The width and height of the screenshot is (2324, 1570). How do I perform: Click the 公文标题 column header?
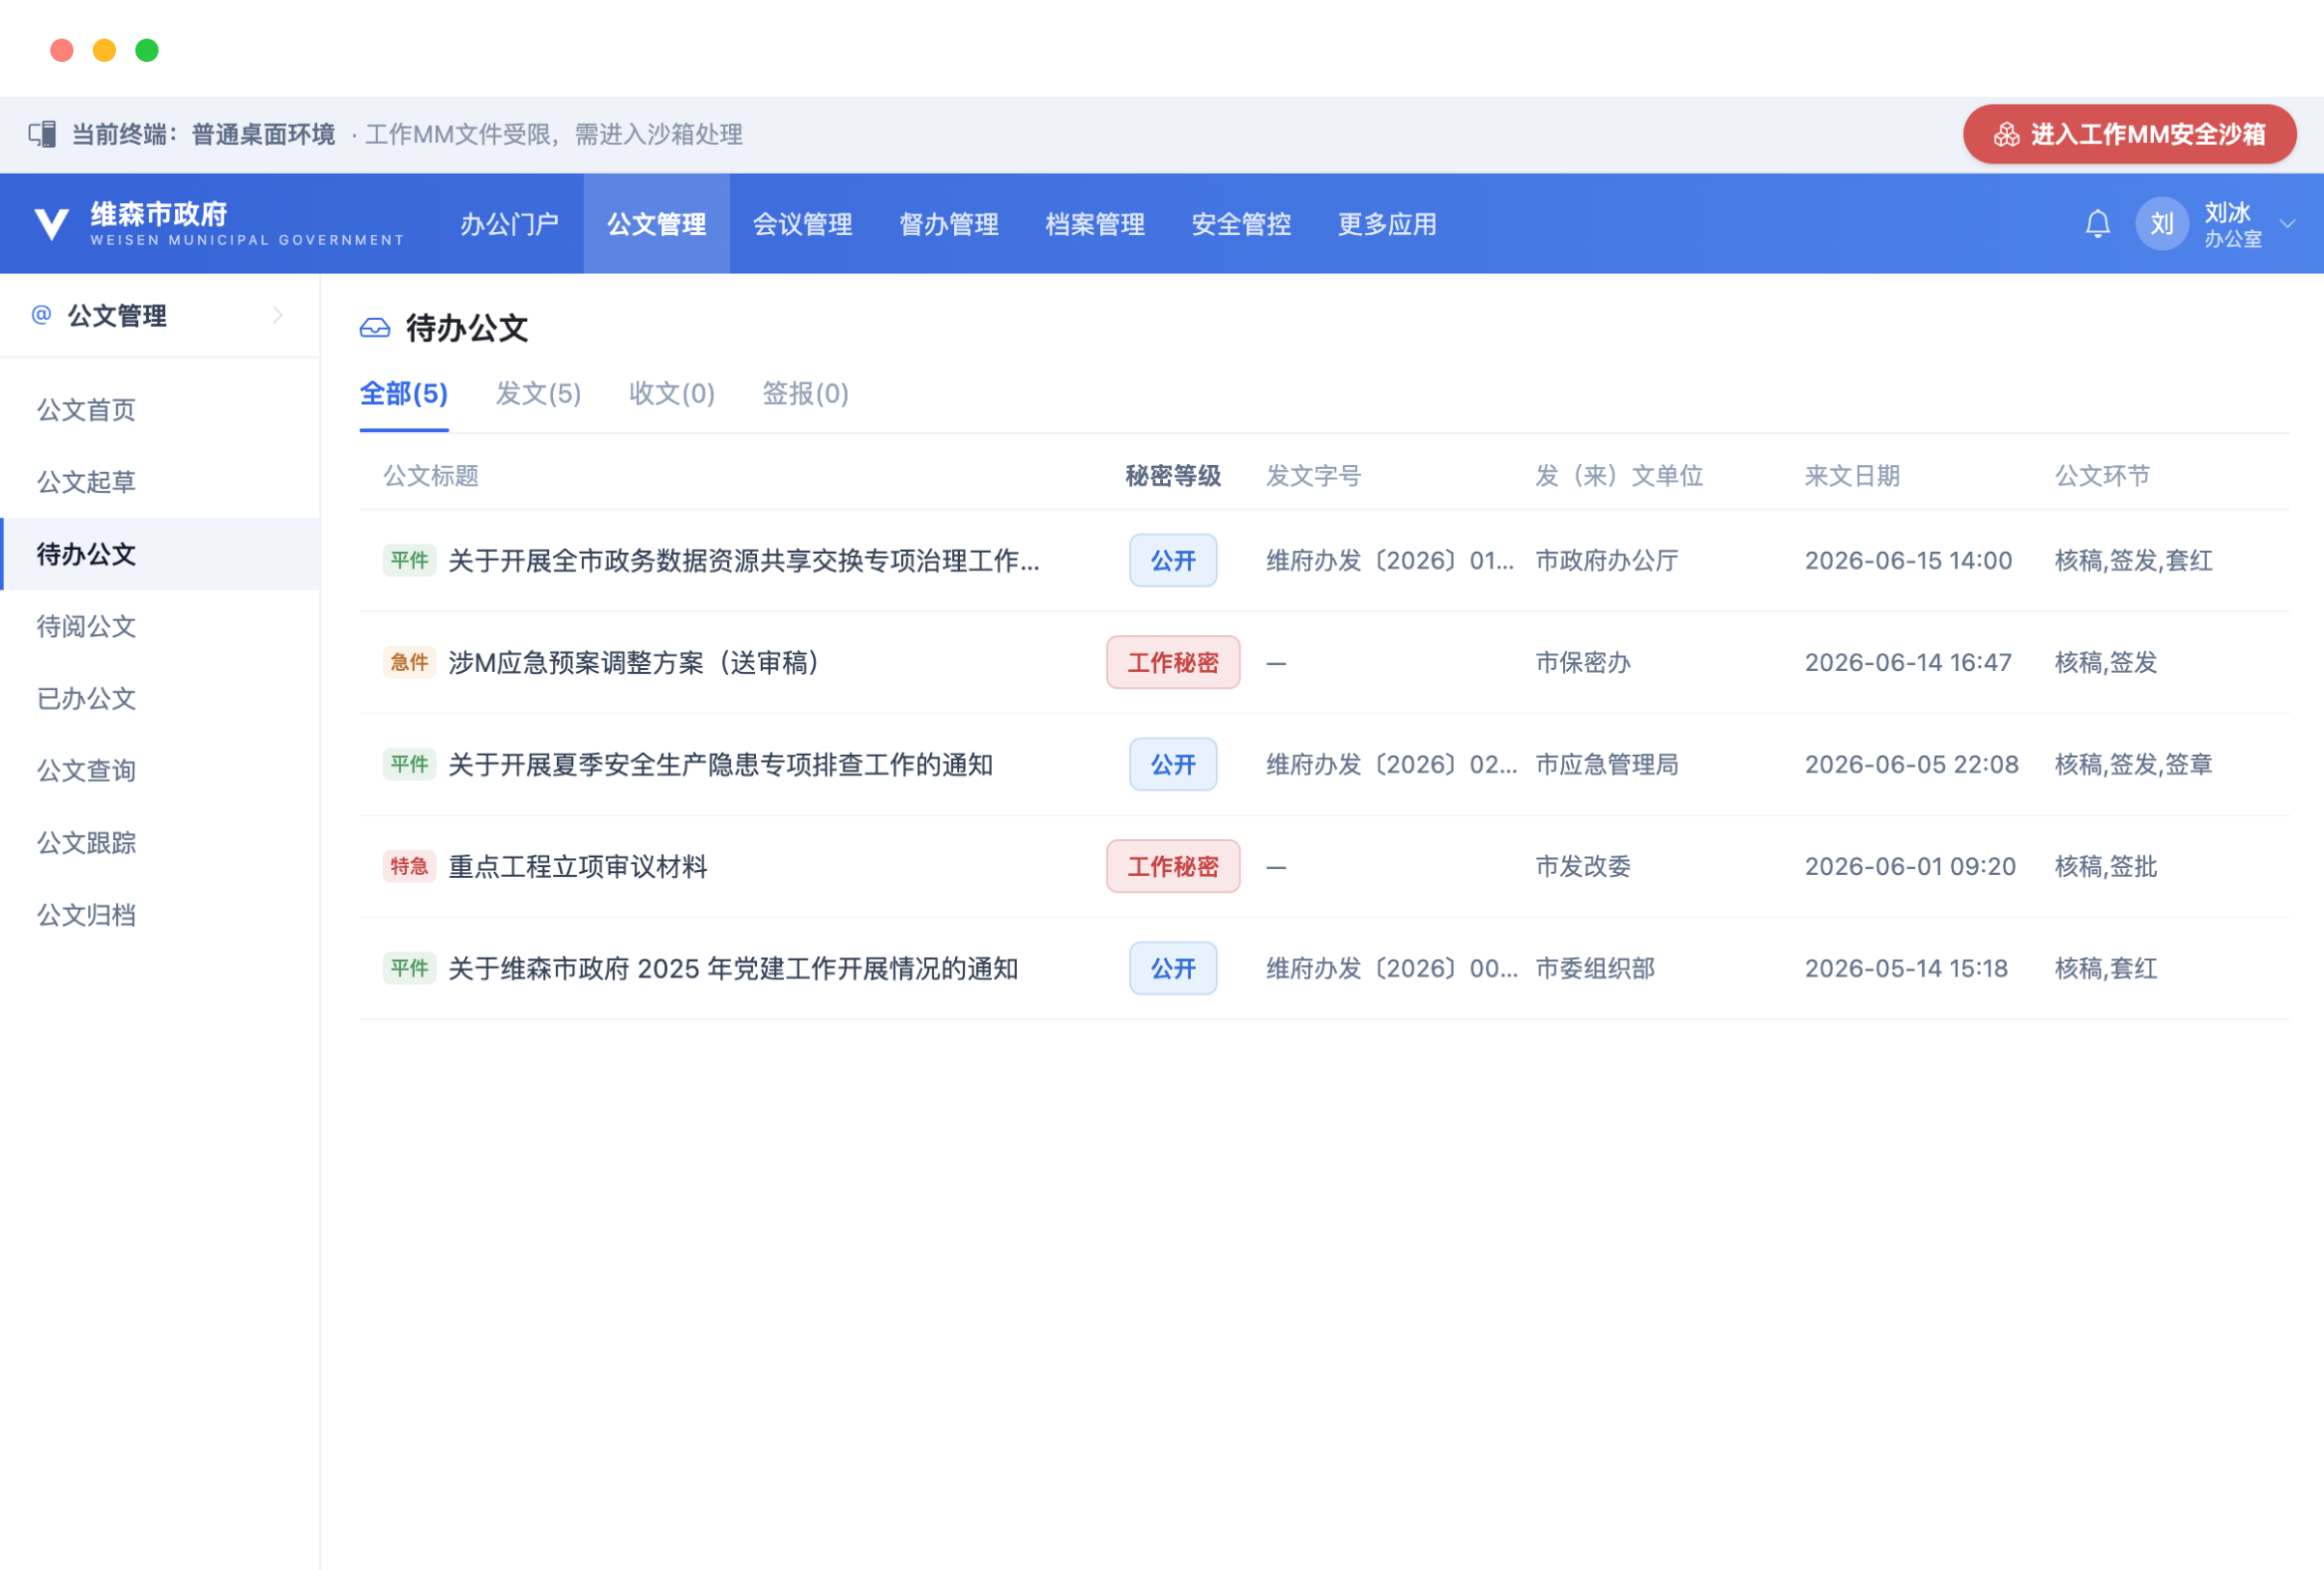(x=431, y=476)
